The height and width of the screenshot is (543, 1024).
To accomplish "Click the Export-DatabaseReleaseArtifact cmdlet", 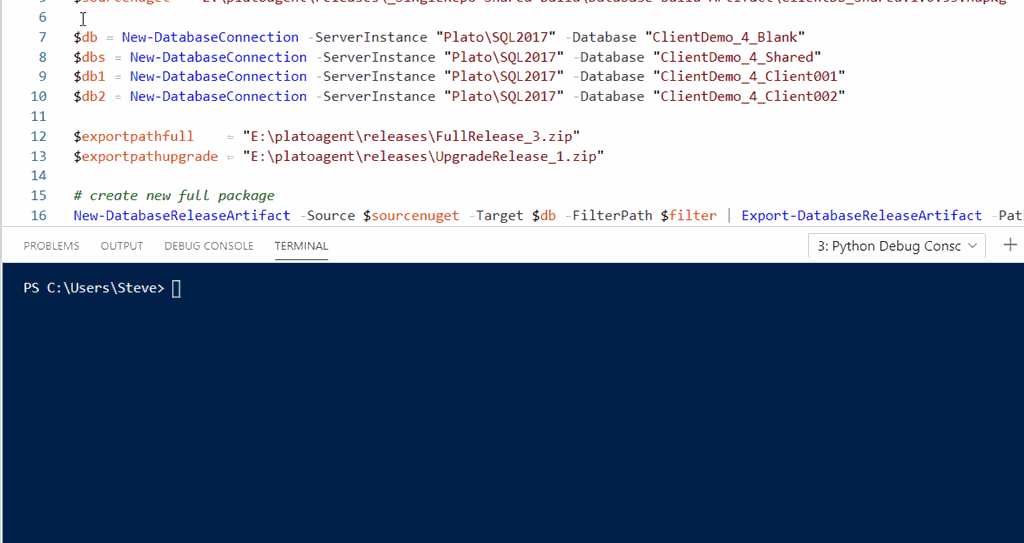I will [861, 215].
